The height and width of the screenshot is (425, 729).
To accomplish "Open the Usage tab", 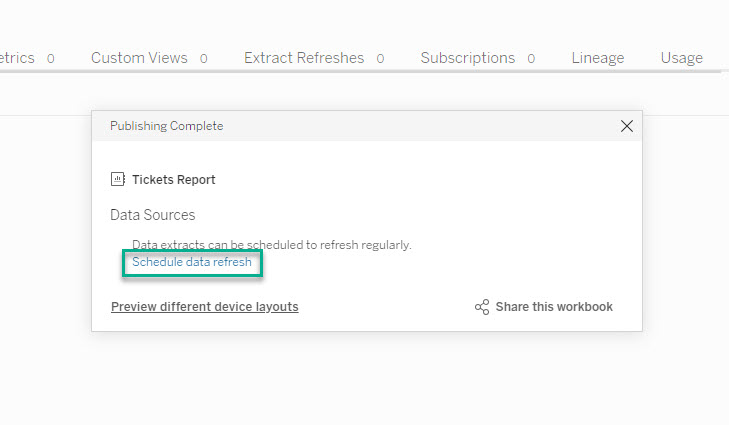I will coord(681,58).
